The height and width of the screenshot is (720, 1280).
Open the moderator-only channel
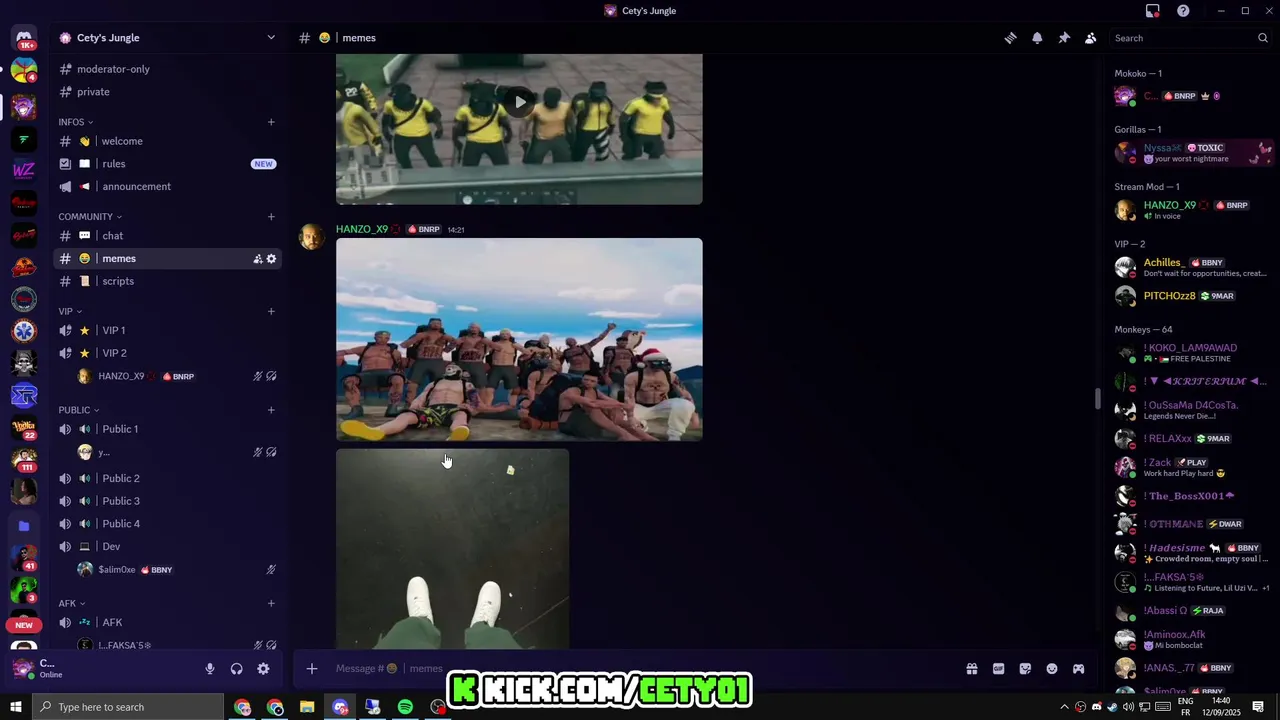[x=167, y=69]
